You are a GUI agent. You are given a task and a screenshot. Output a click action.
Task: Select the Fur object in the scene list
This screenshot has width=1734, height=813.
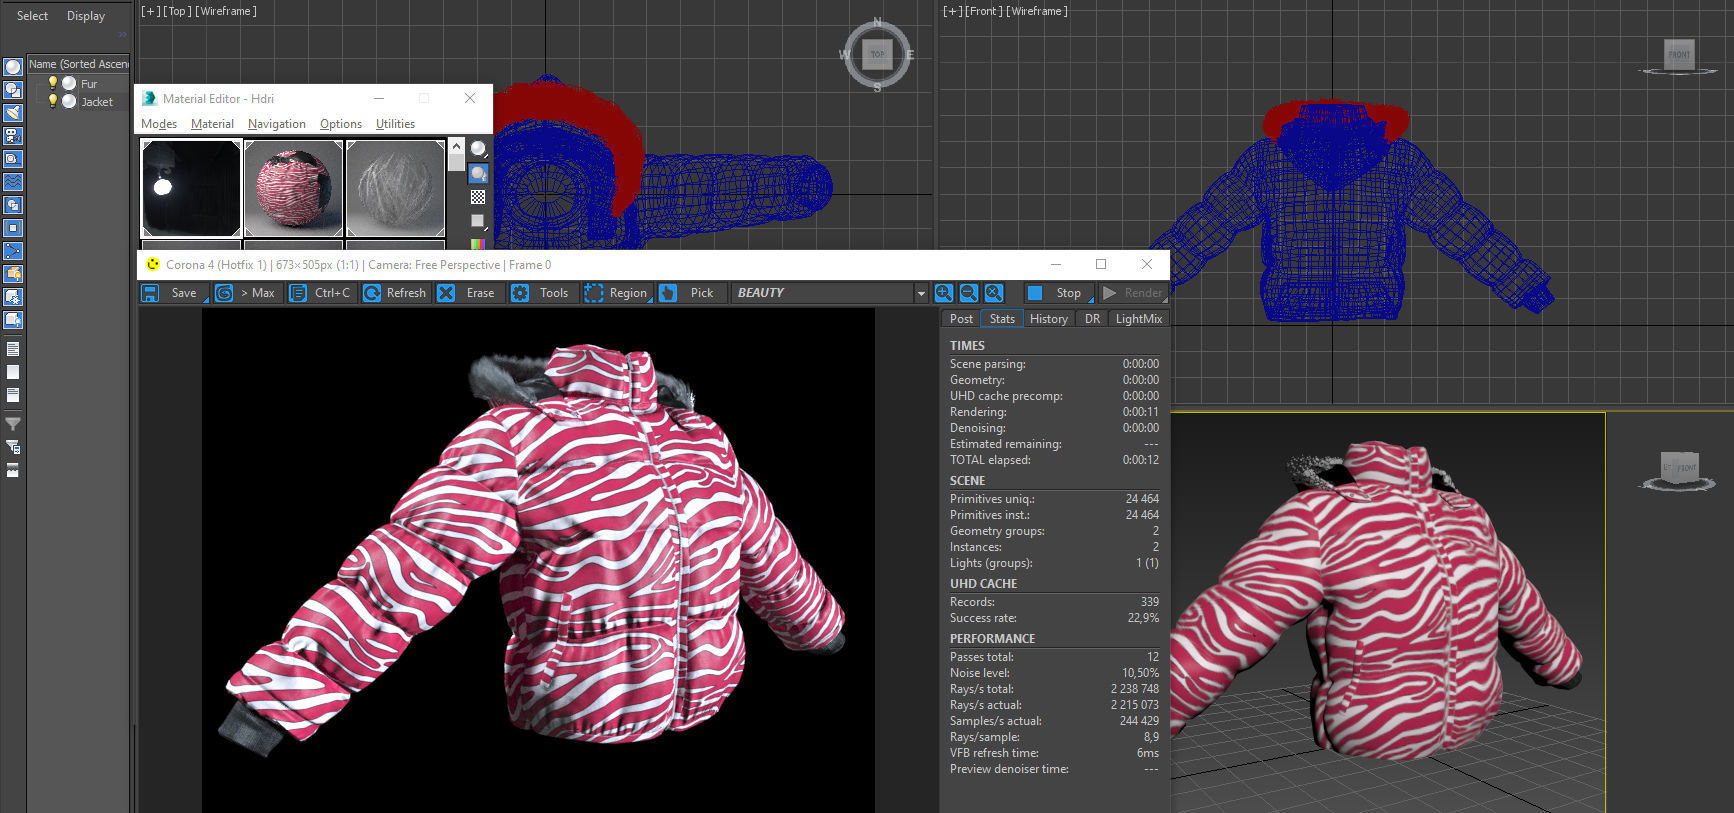tap(89, 84)
